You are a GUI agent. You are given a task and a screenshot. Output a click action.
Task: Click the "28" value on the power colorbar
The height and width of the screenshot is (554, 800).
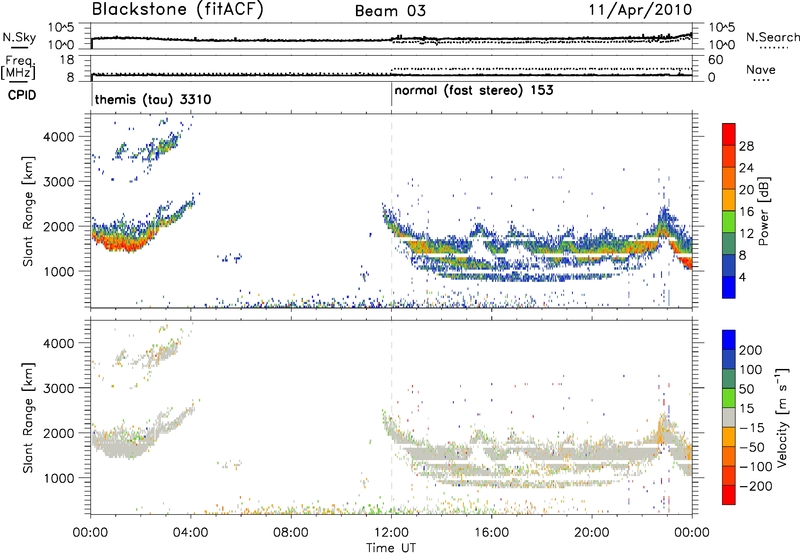tap(746, 146)
